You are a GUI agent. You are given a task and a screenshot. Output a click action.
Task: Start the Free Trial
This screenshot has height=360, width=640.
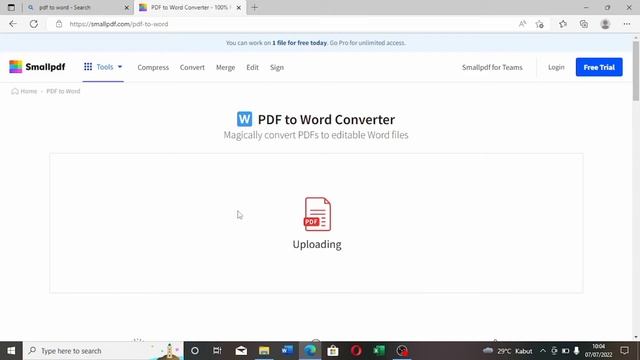click(599, 67)
